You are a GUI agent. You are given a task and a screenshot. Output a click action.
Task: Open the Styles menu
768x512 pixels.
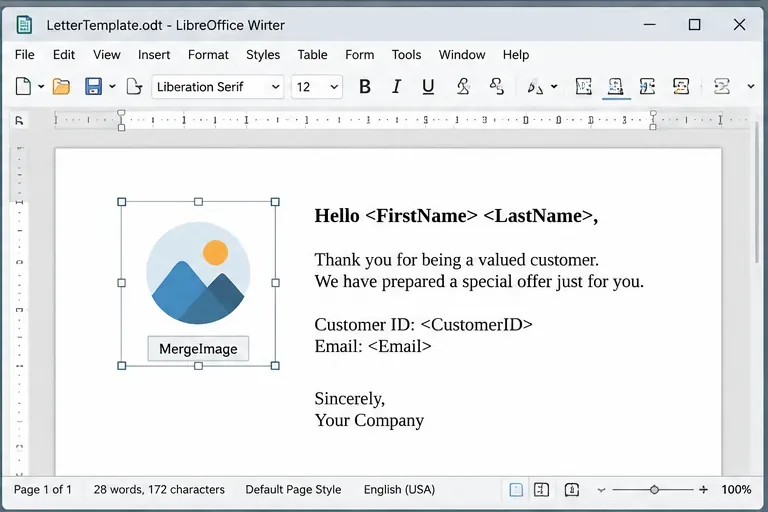(x=263, y=54)
